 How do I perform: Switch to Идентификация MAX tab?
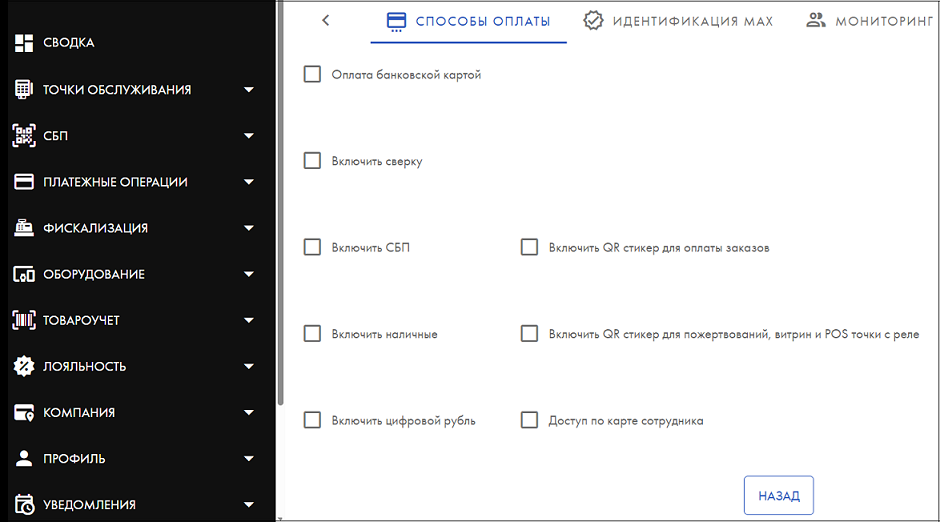(x=678, y=21)
